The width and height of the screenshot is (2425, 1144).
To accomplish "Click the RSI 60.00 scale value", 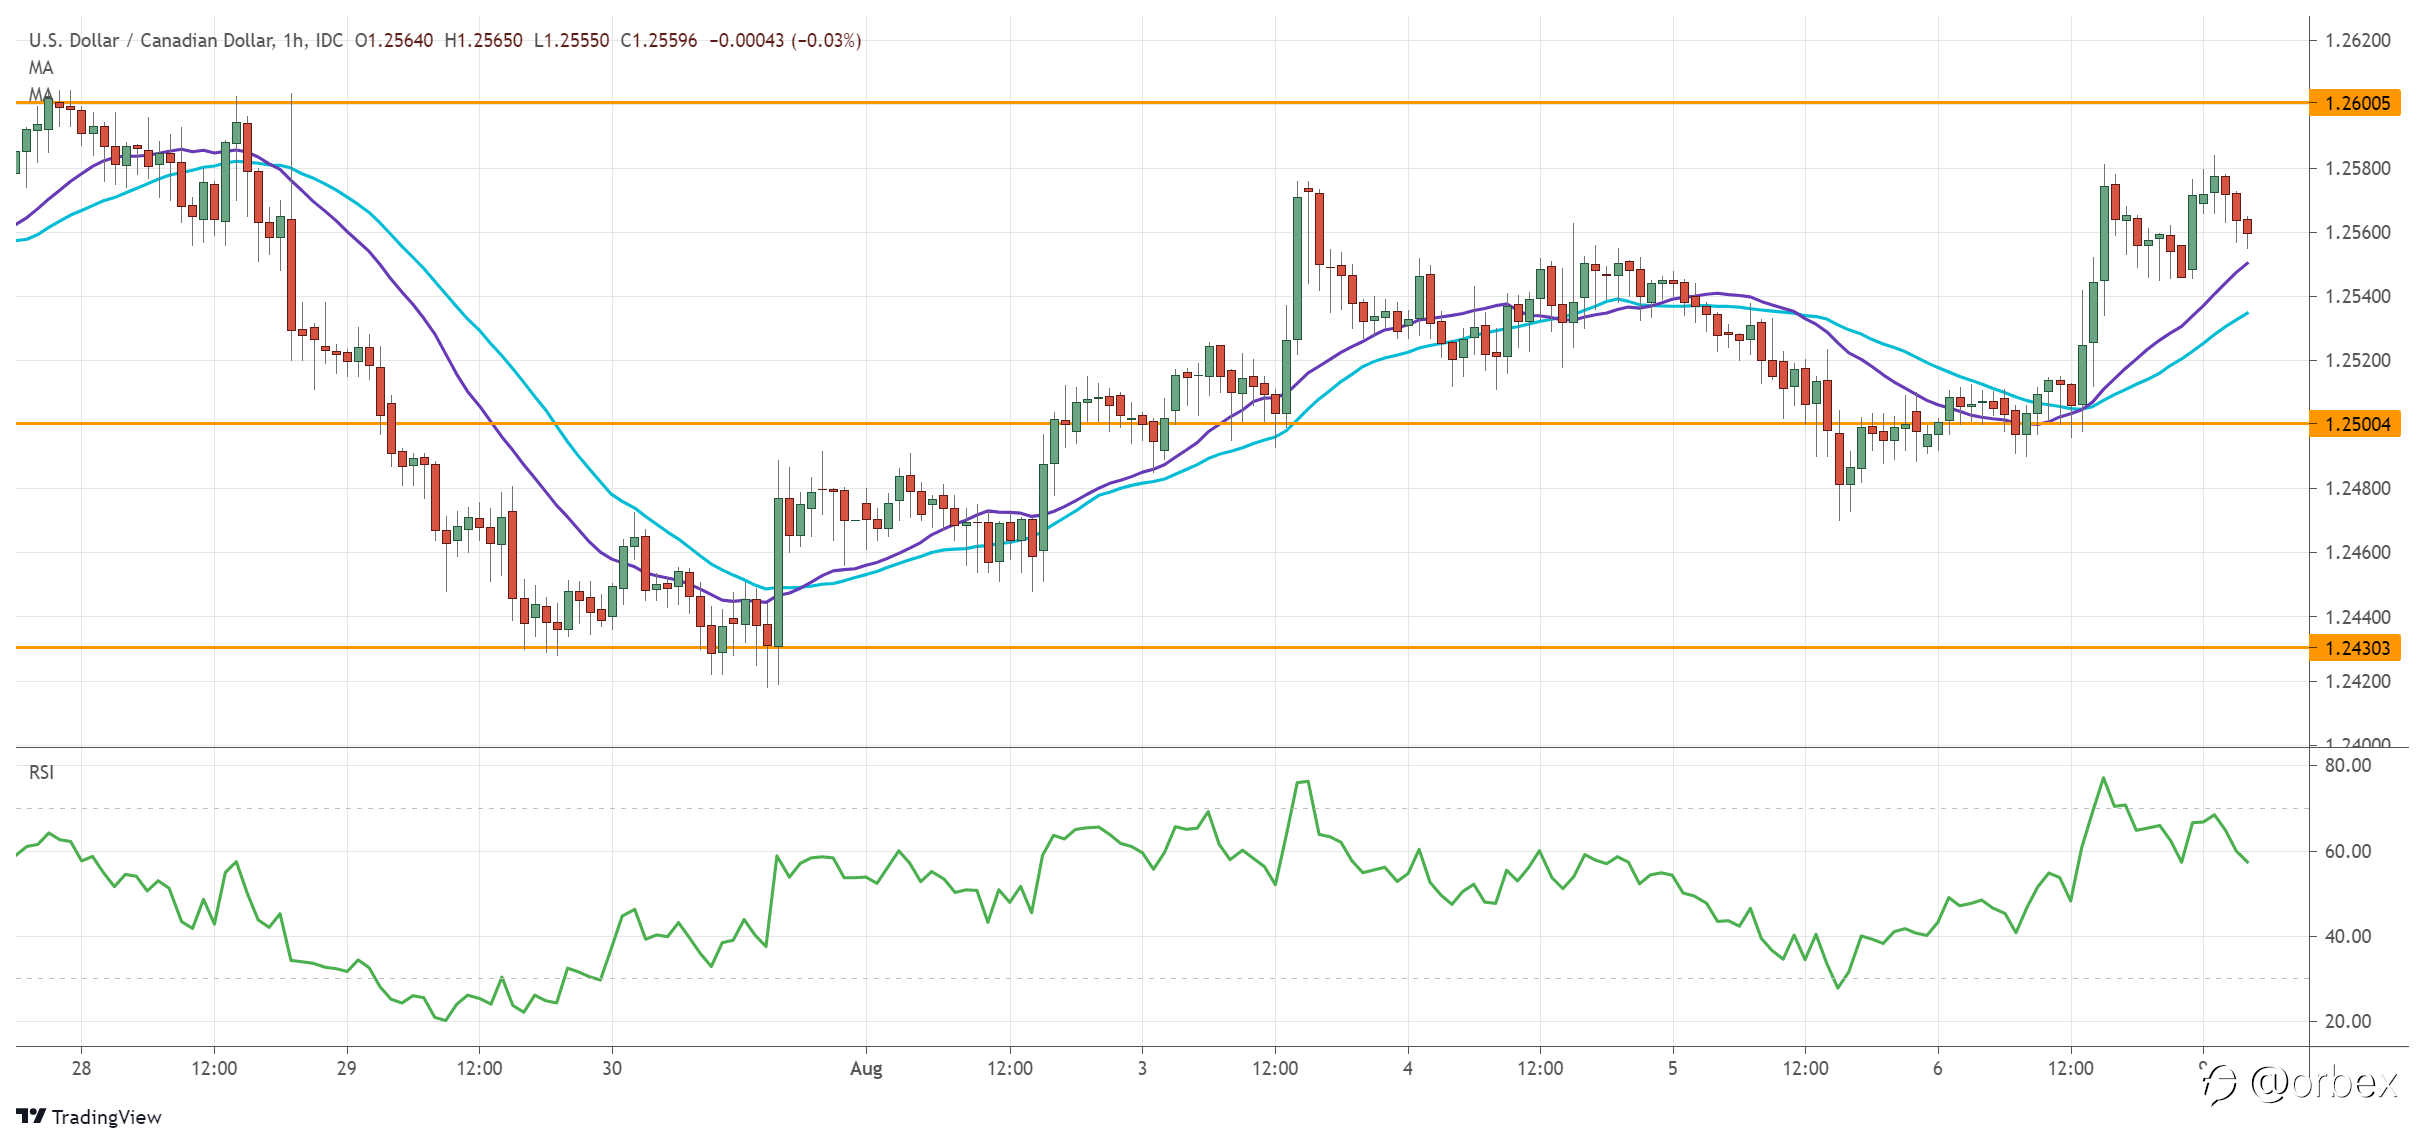I will coord(2348,851).
